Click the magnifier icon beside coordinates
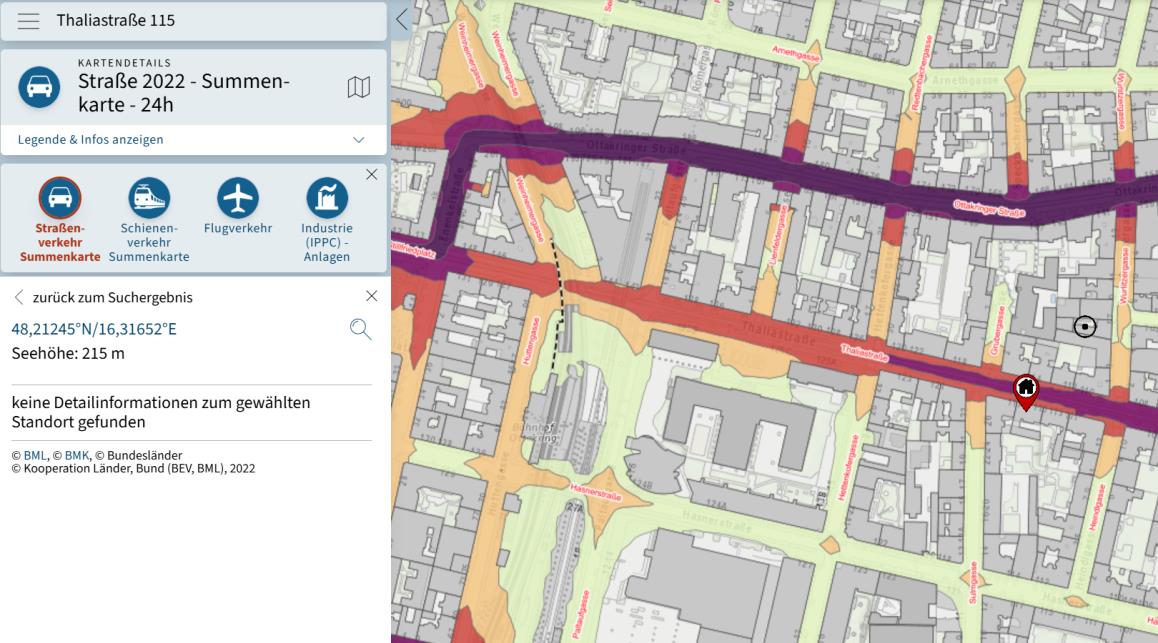The height and width of the screenshot is (643, 1158). coord(360,329)
